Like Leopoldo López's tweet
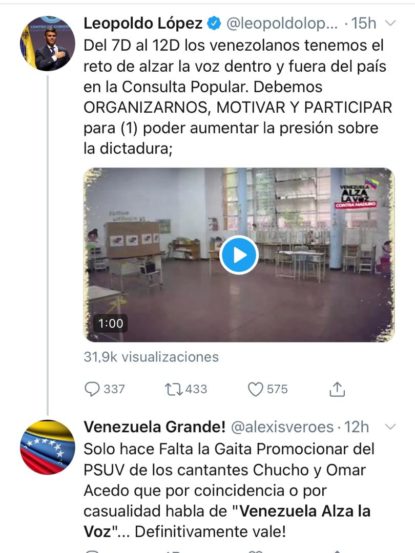Viewport: 415px width, 553px height. pyautogui.click(x=268, y=389)
